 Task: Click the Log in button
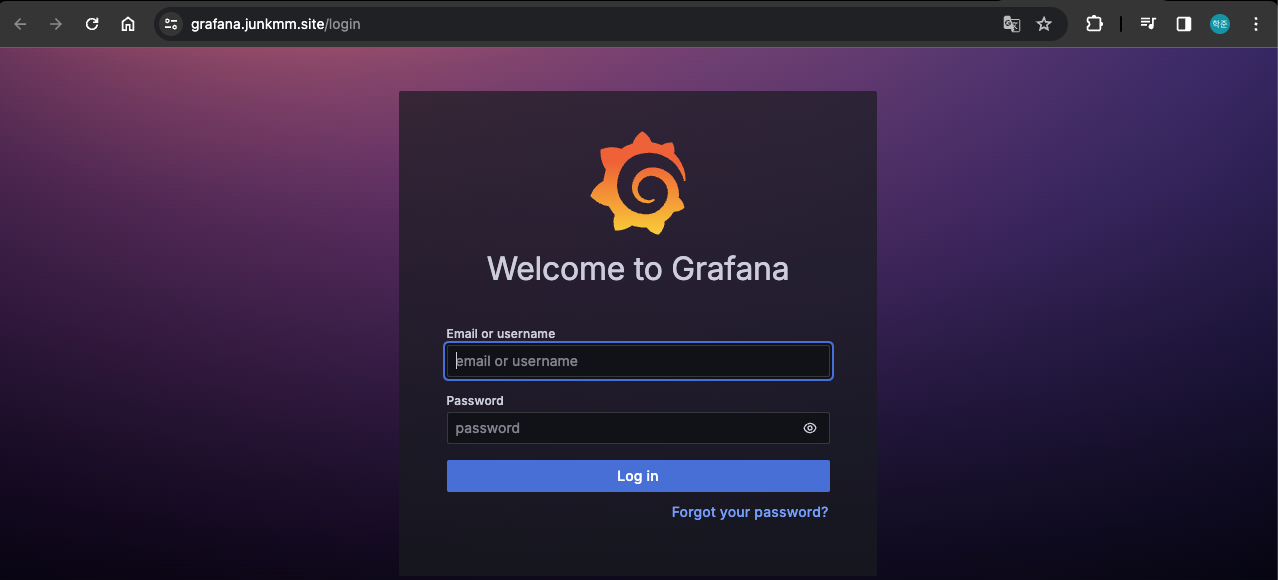point(638,476)
